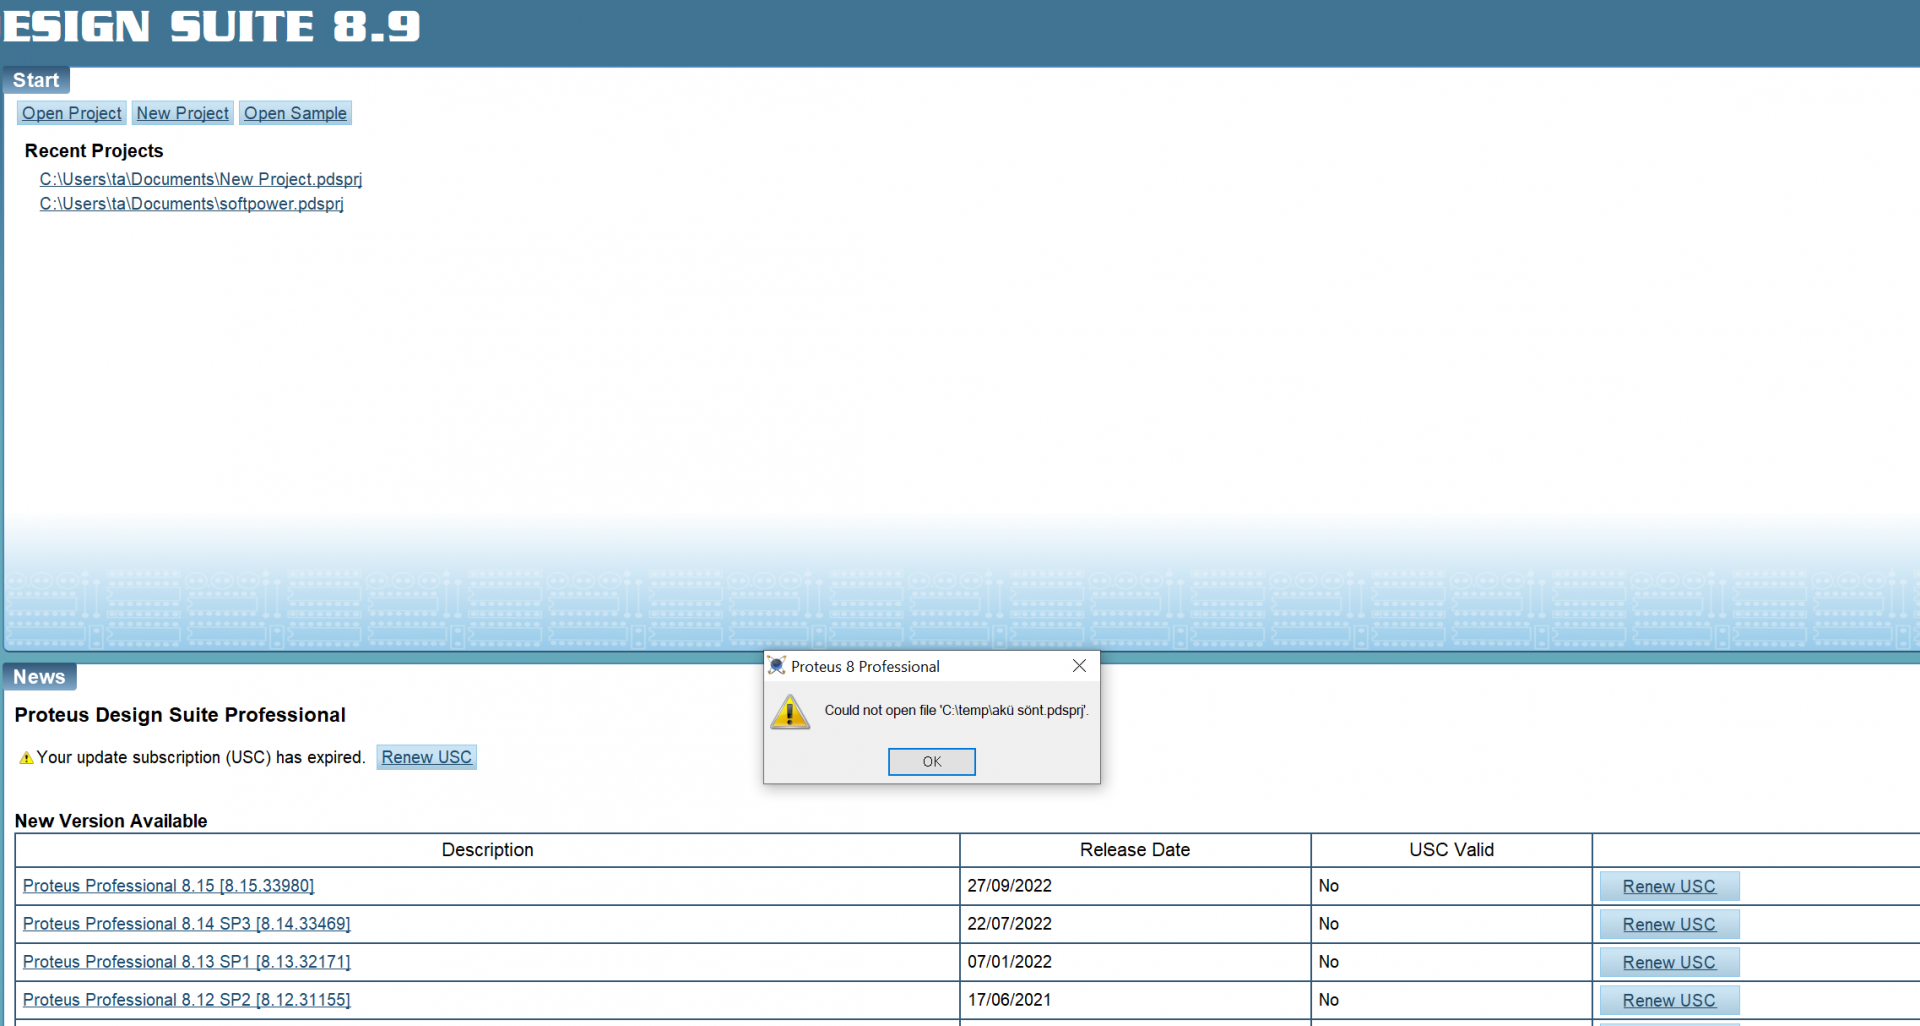Open recent project New Project.pdsprj
1920x1026 pixels.
[x=201, y=179]
